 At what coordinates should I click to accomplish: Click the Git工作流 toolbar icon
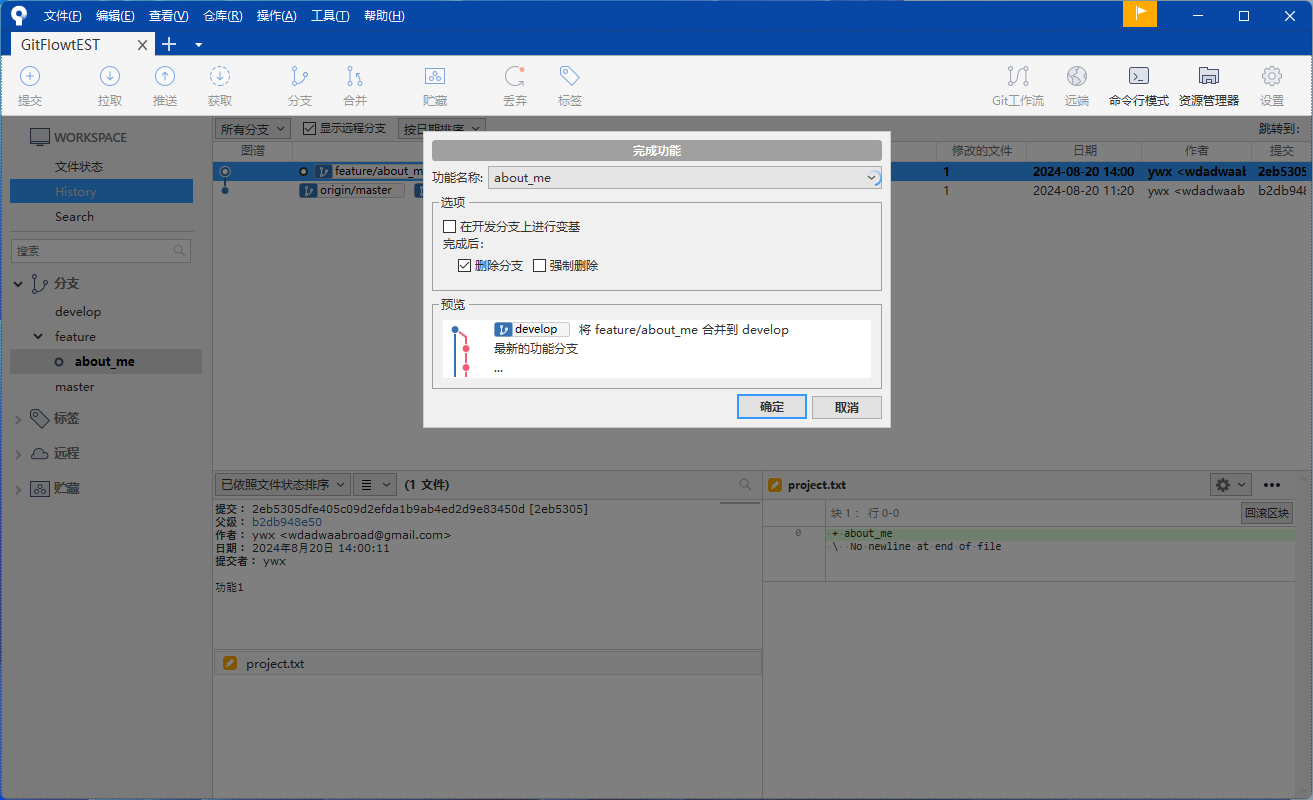coord(1017,77)
